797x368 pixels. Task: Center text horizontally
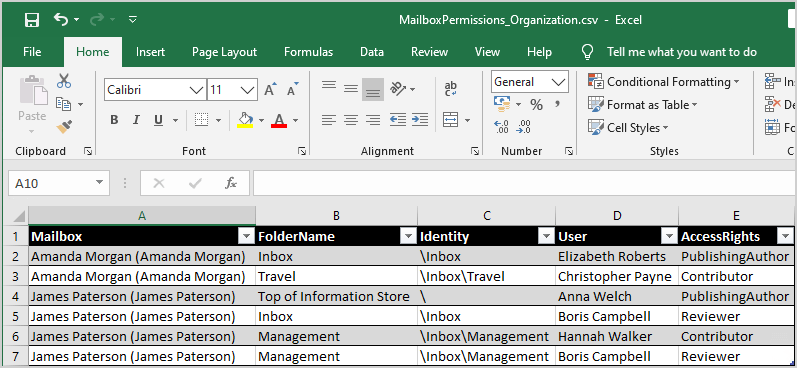coord(351,120)
